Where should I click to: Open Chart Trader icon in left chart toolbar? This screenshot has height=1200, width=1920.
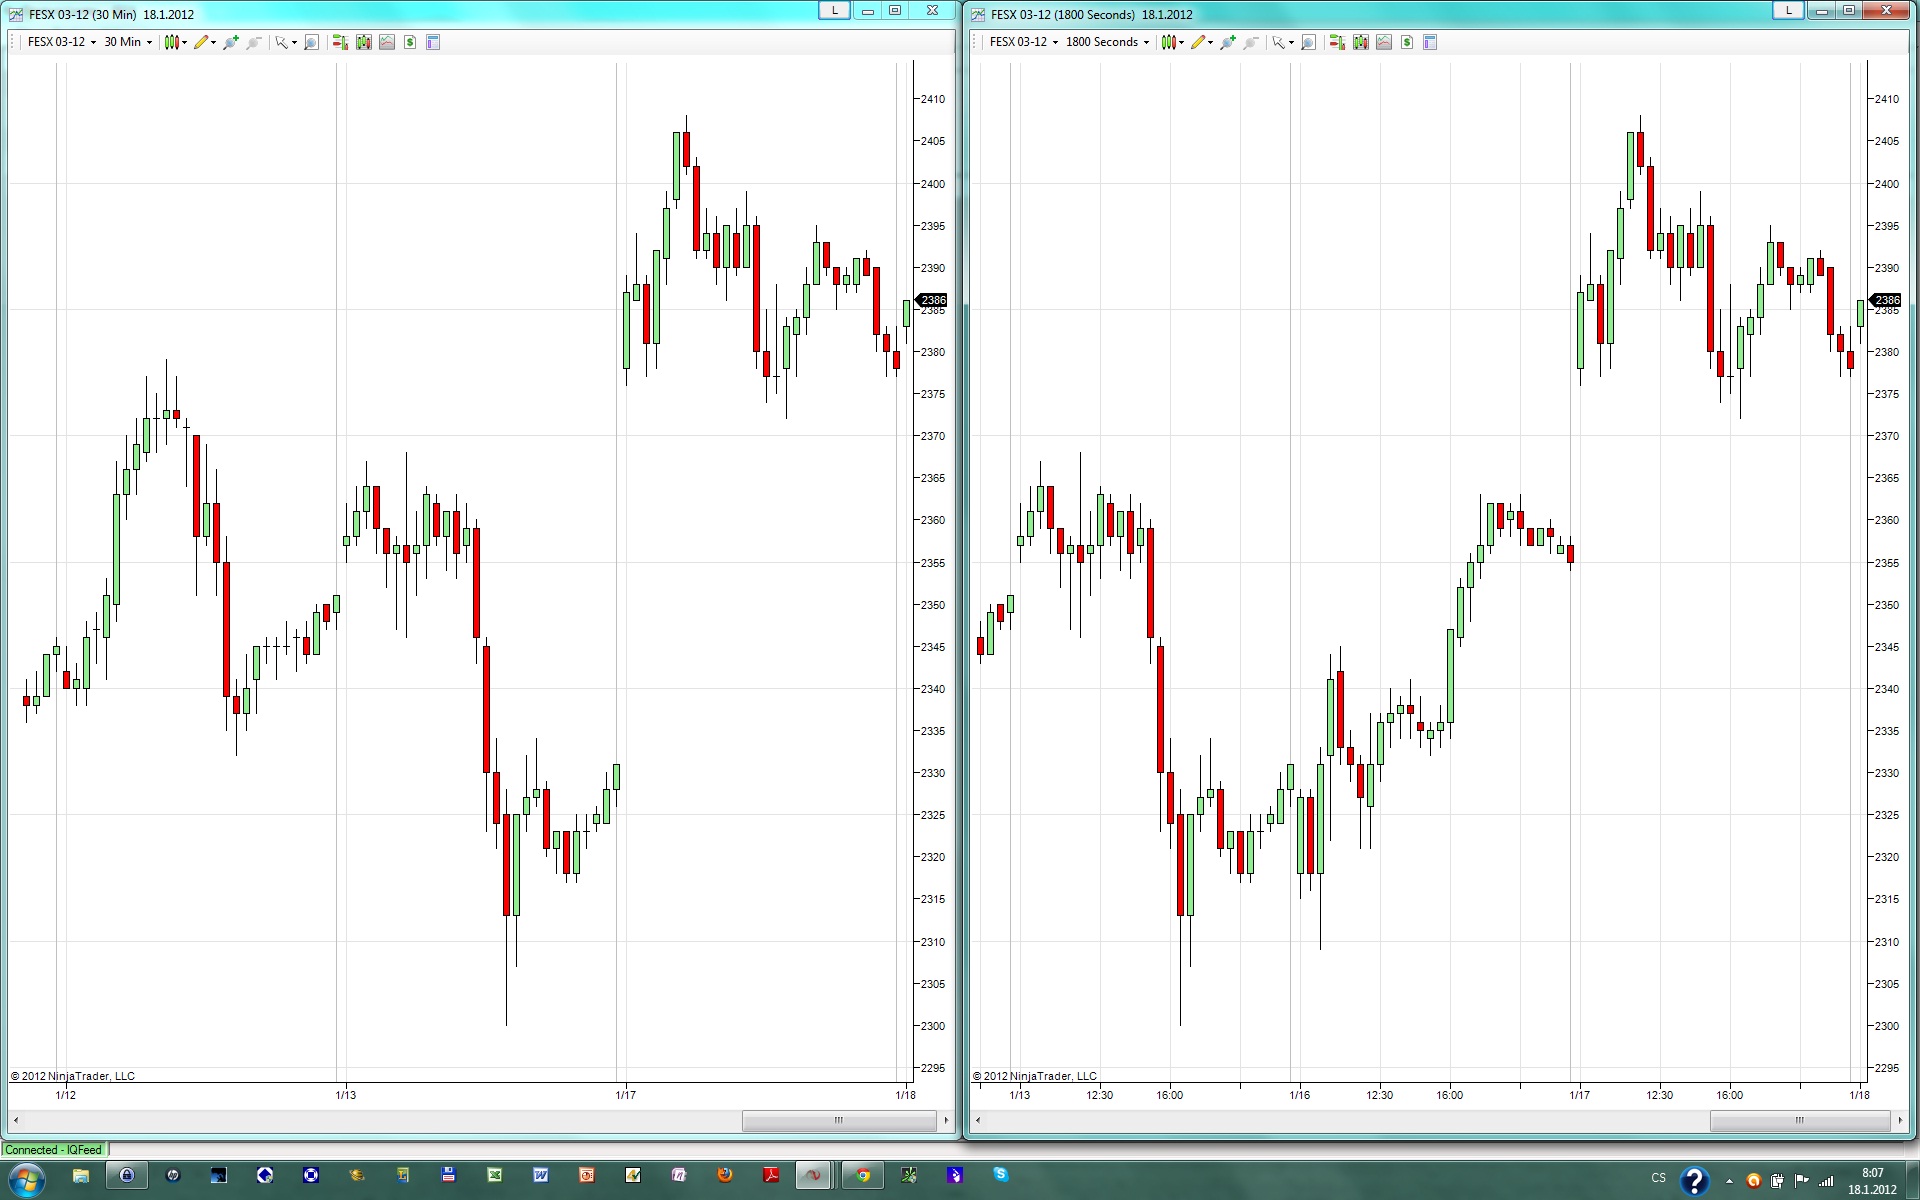pos(340,42)
